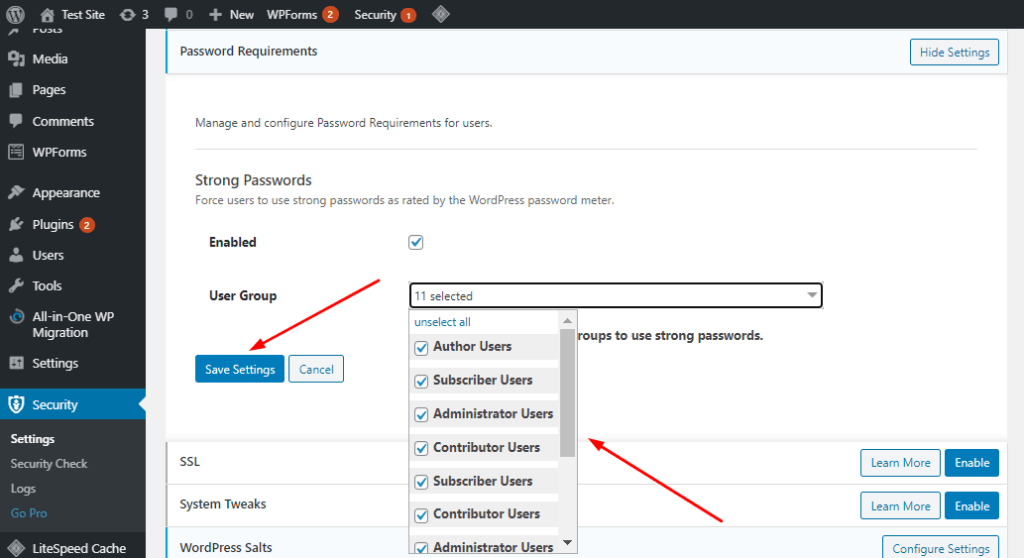The width and height of the screenshot is (1024, 558).
Task: Open Comments via sidebar icon
Action: pyautogui.click(x=16, y=121)
